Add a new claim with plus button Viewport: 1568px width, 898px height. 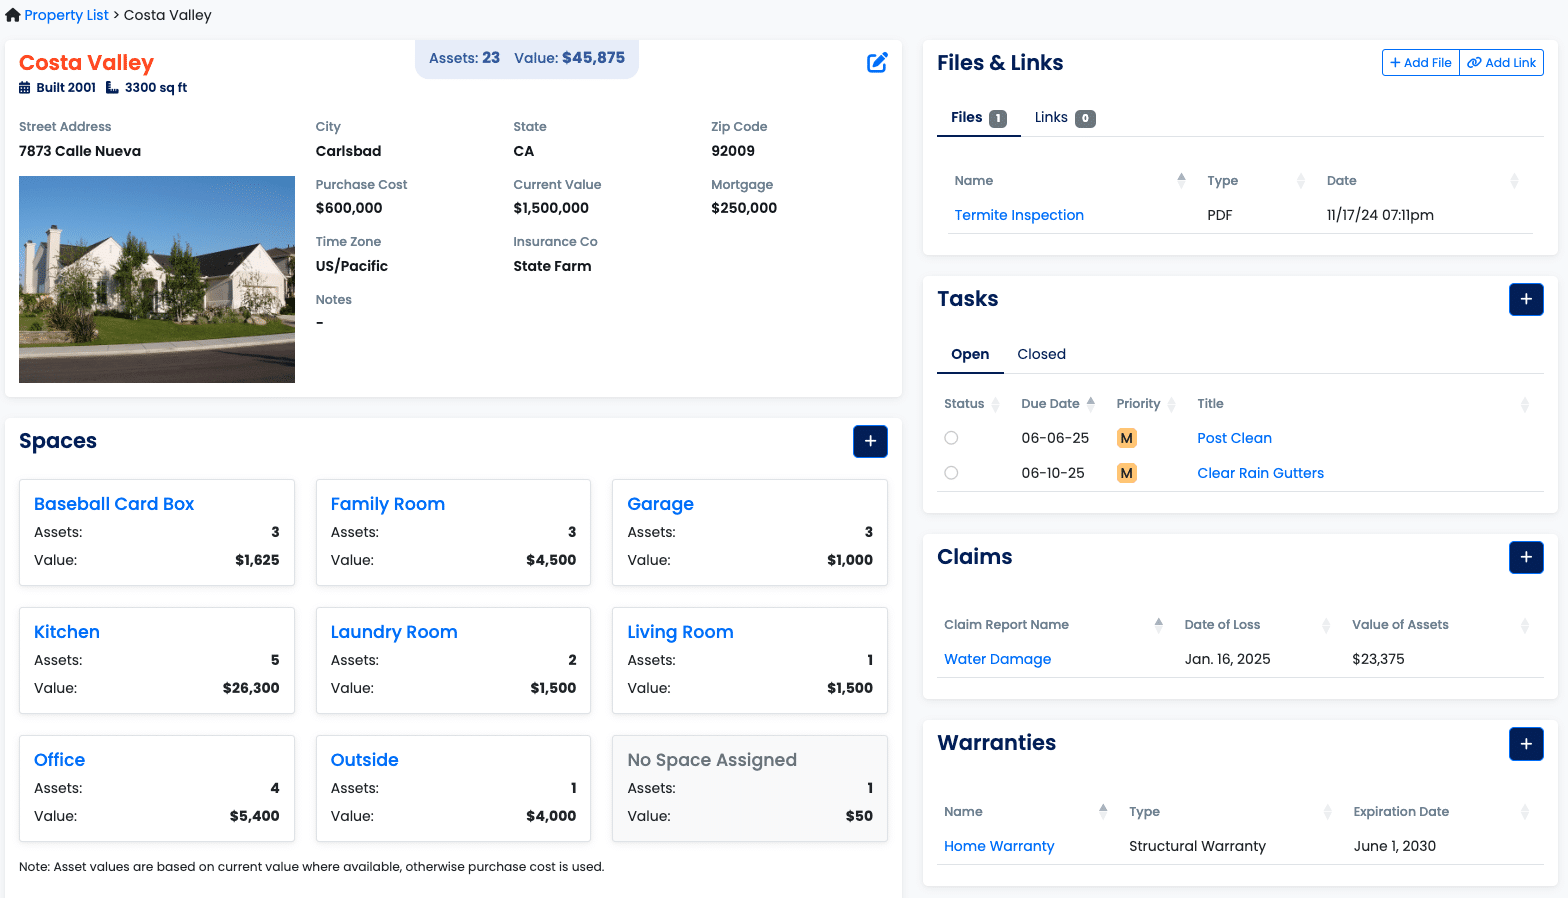tap(1526, 557)
